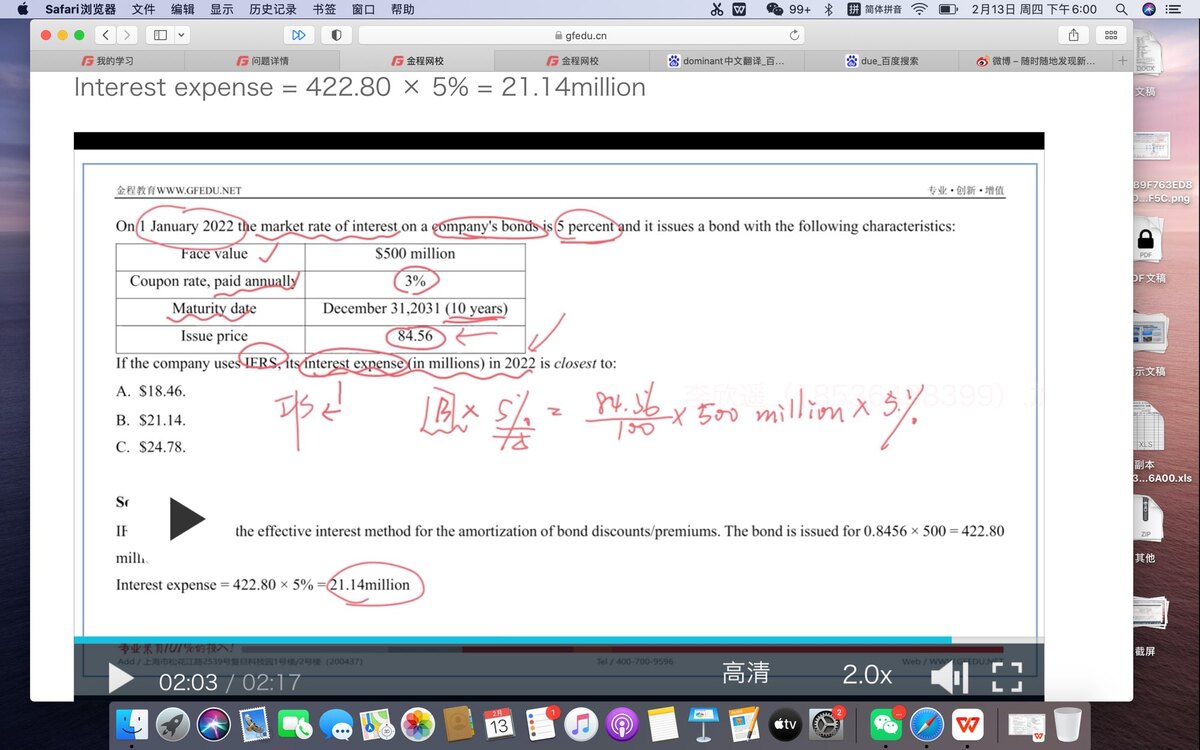1200x750 pixels.
Task: Open Photos from the Dock
Action: point(417,724)
